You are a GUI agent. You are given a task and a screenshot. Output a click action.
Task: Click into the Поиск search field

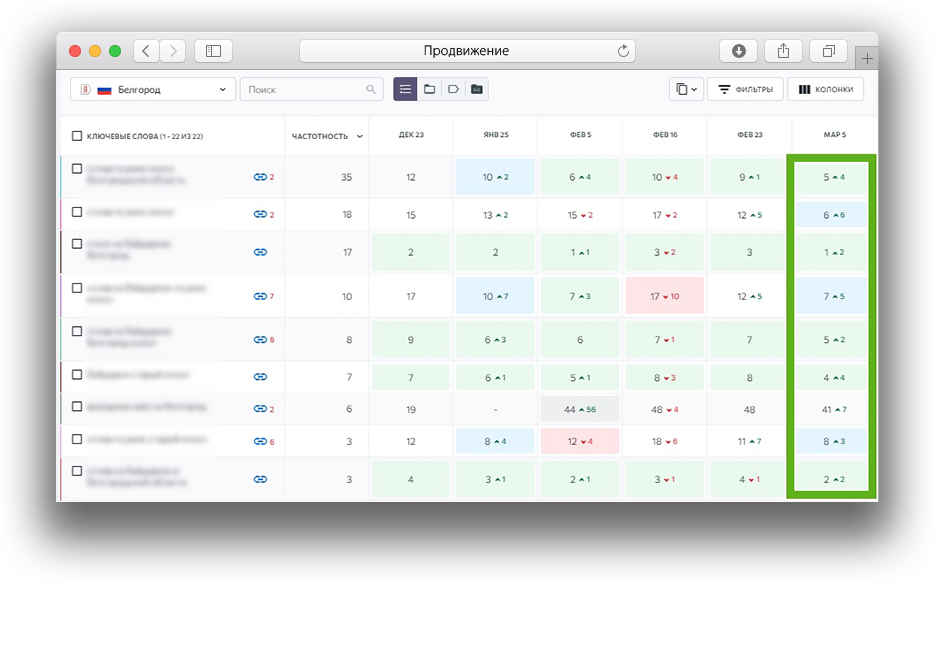click(x=311, y=89)
